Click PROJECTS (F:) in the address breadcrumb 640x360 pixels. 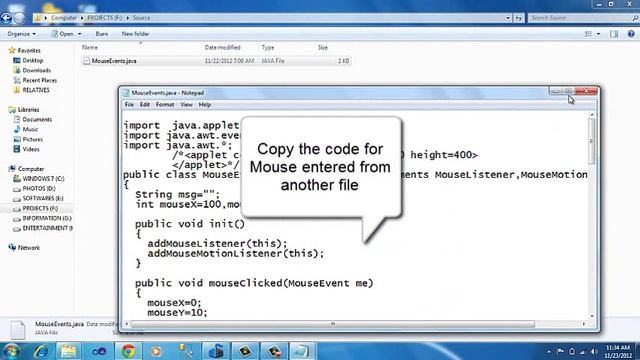pos(104,18)
